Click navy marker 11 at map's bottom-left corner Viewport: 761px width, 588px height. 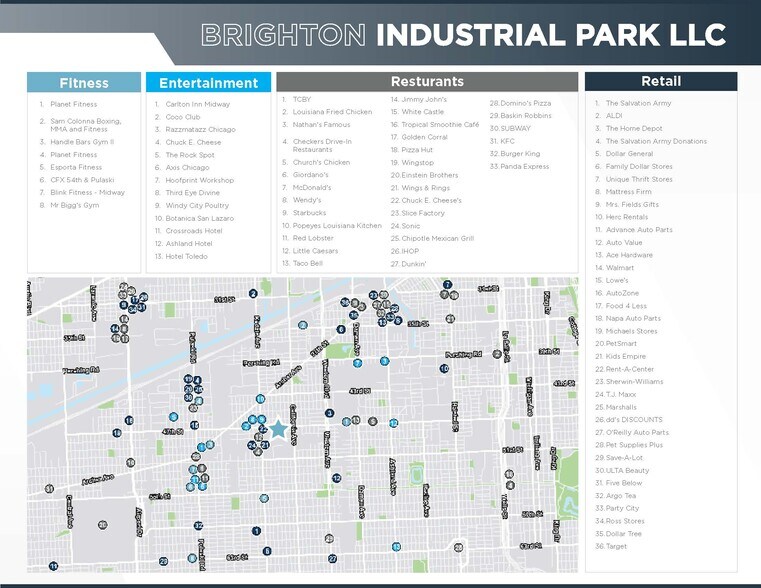click(x=53, y=566)
